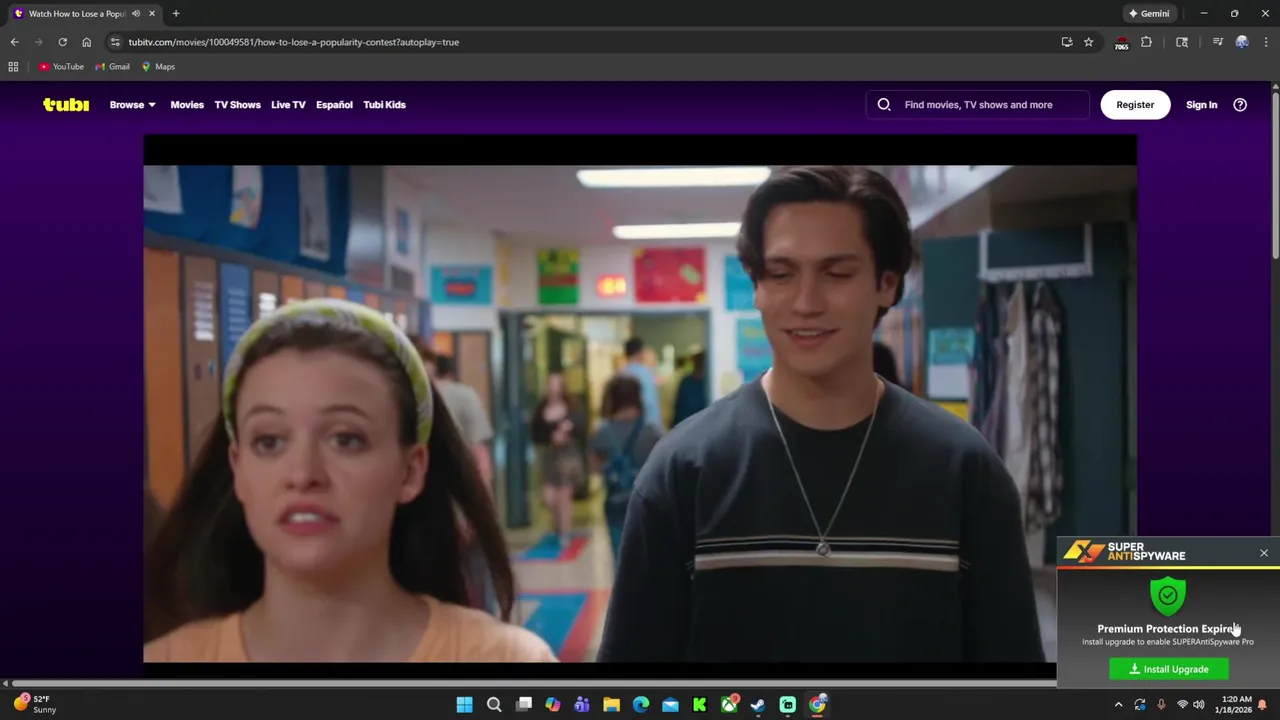The width and height of the screenshot is (1280, 720).
Task: Open Tubi Kids
Action: [x=384, y=104]
